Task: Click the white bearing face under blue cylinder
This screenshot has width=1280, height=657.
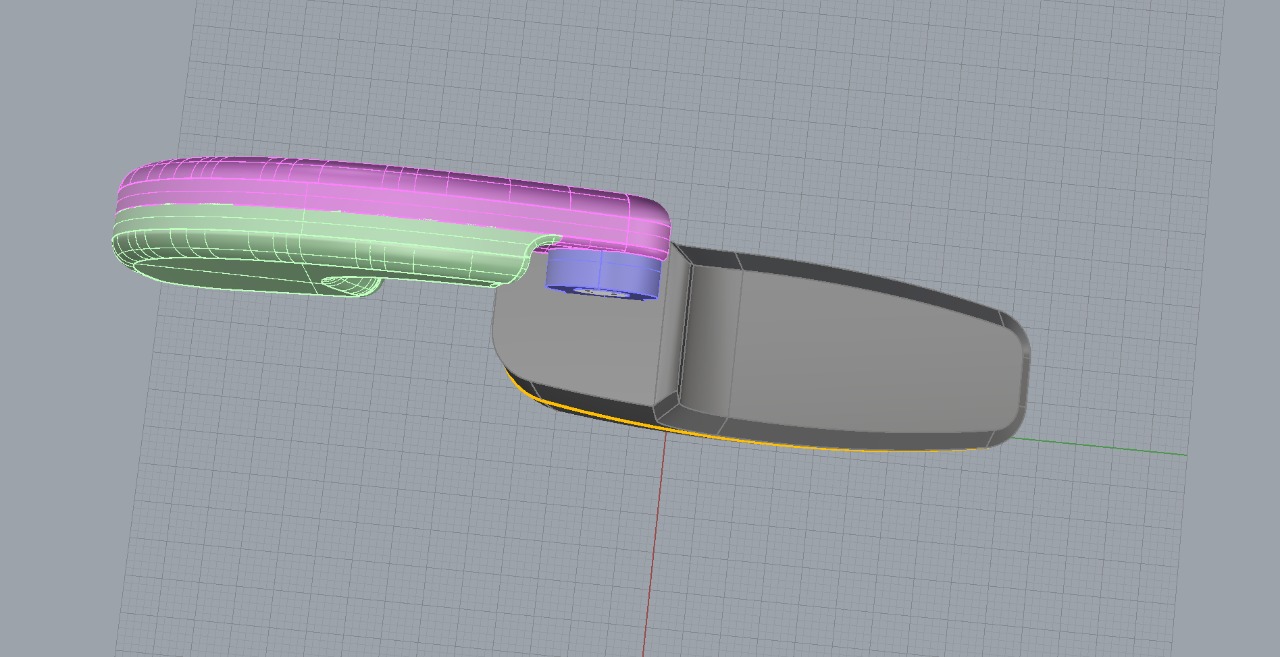Action: (602, 293)
